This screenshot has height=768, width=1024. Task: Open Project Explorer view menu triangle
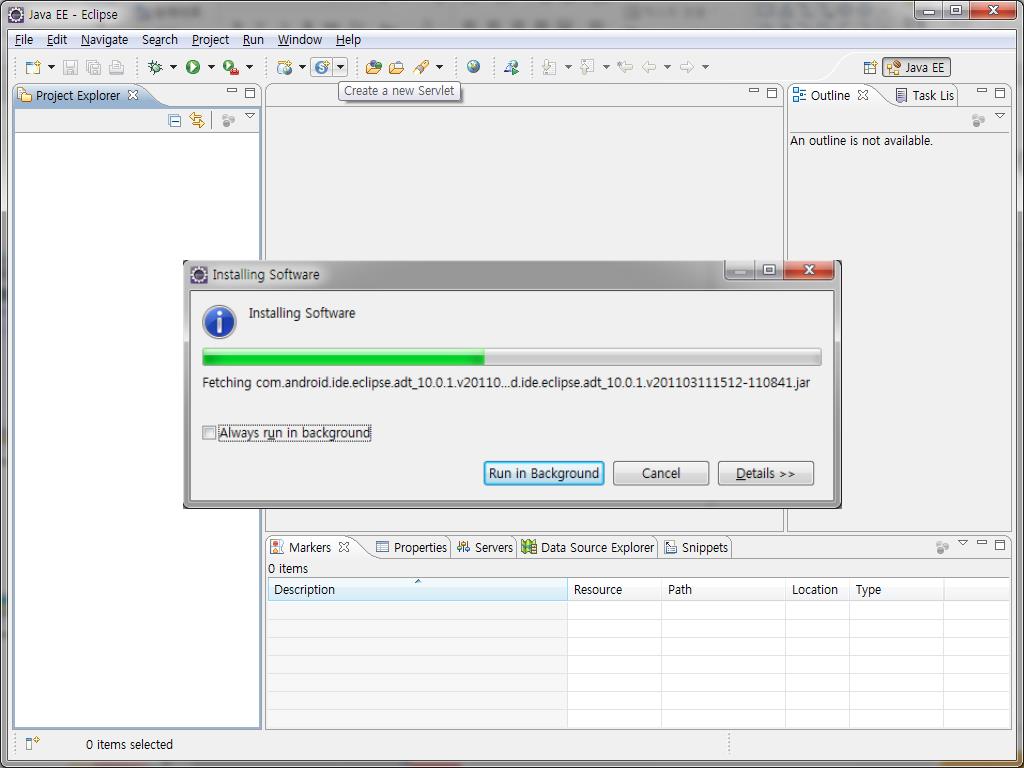(x=249, y=116)
